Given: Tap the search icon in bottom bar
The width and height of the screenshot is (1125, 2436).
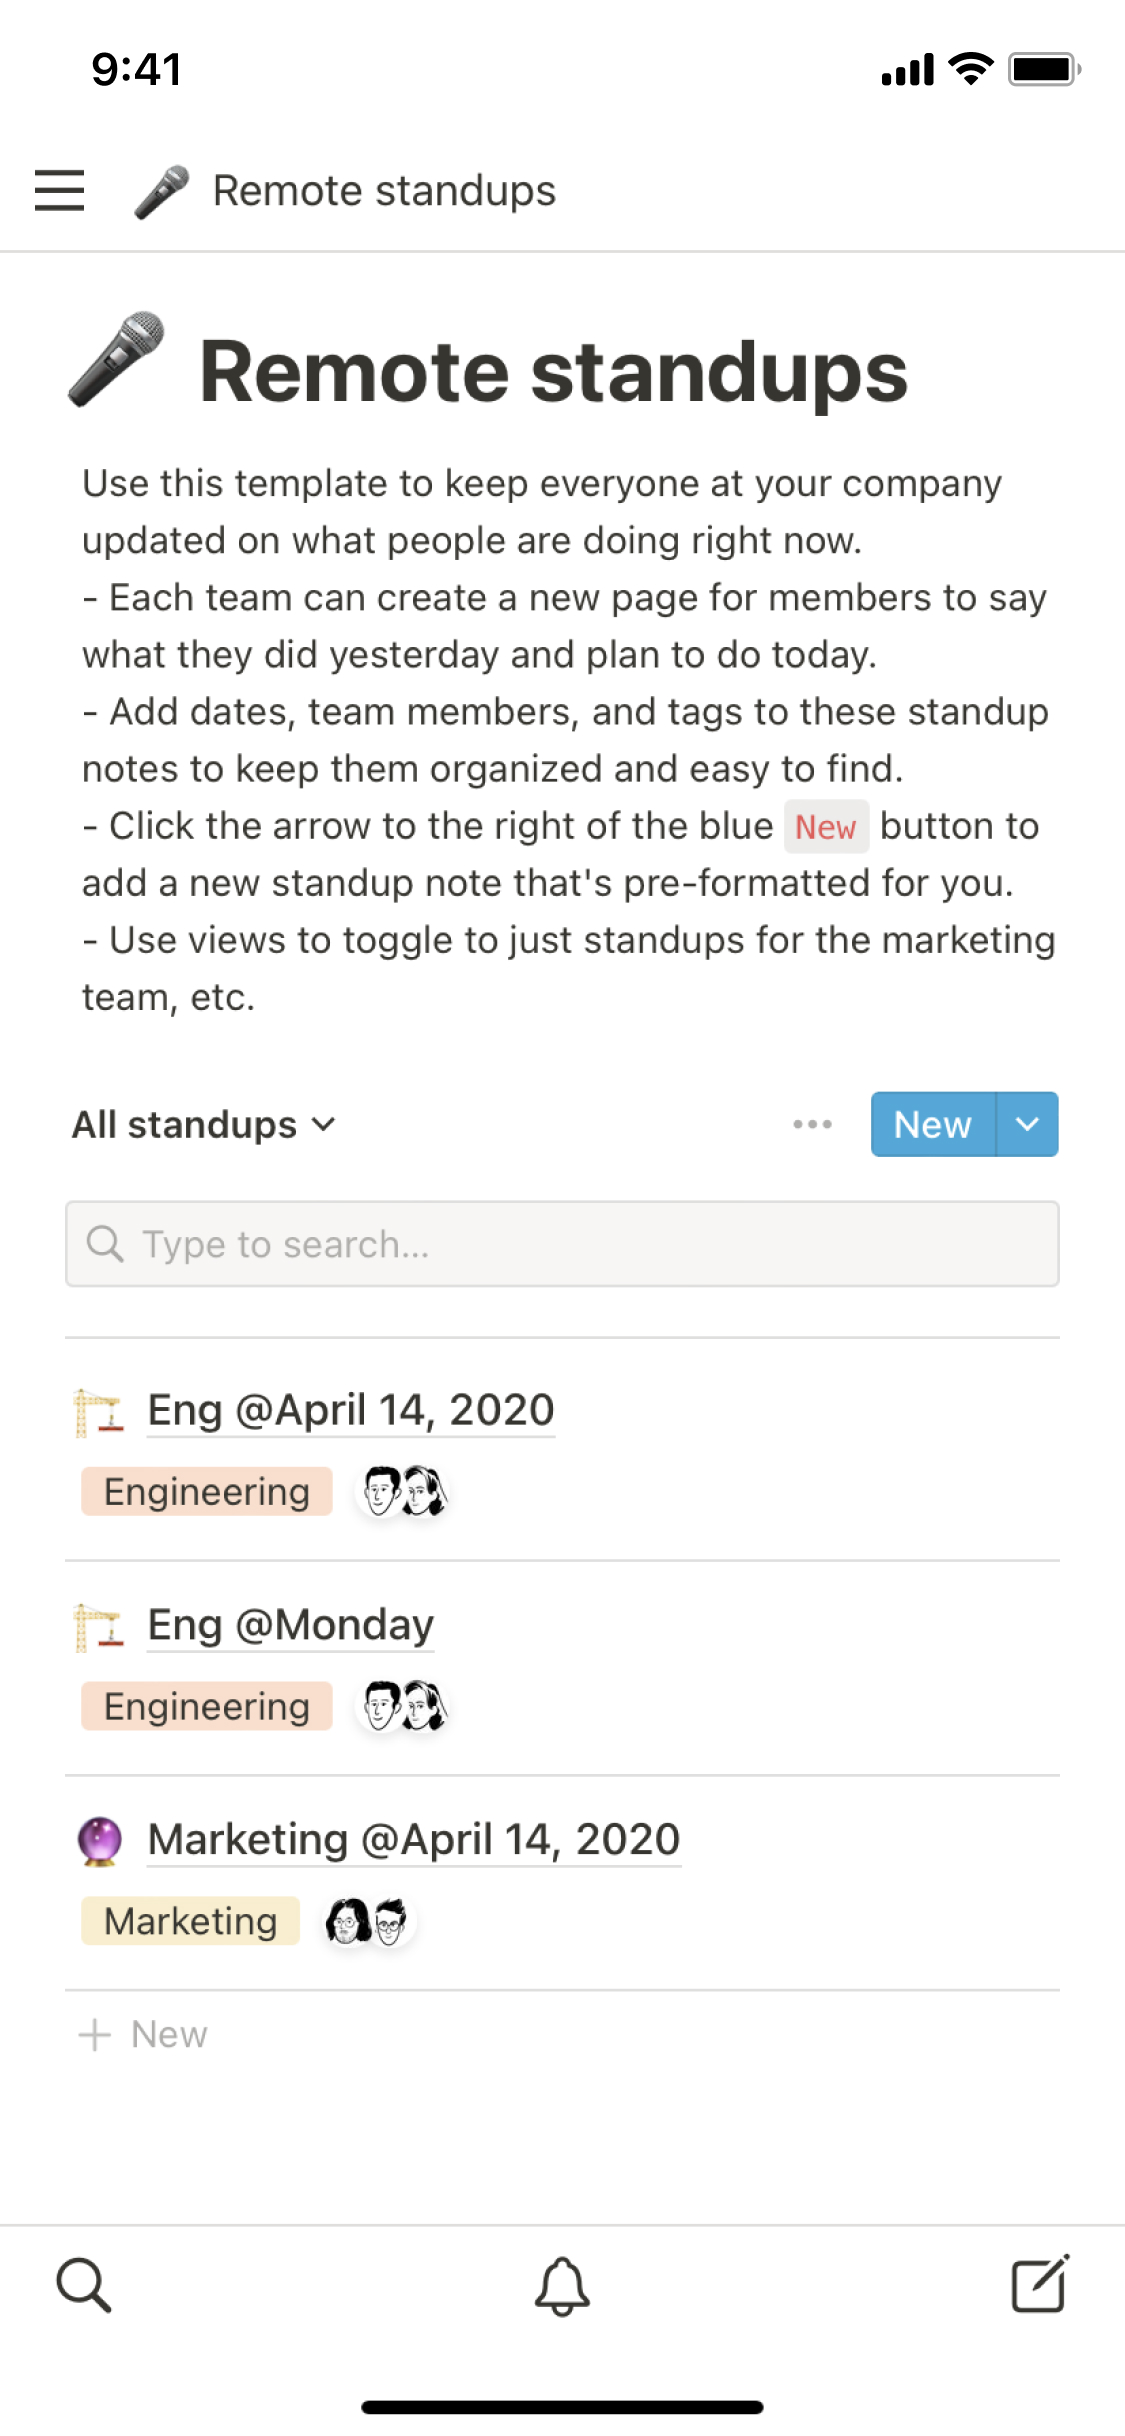Looking at the screenshot, I should pos(83,2284).
